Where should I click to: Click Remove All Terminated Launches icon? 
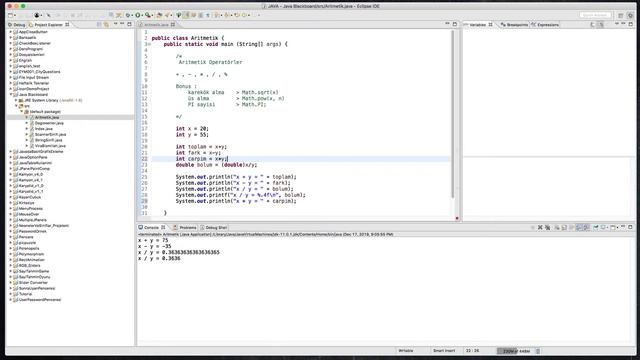click(547, 227)
